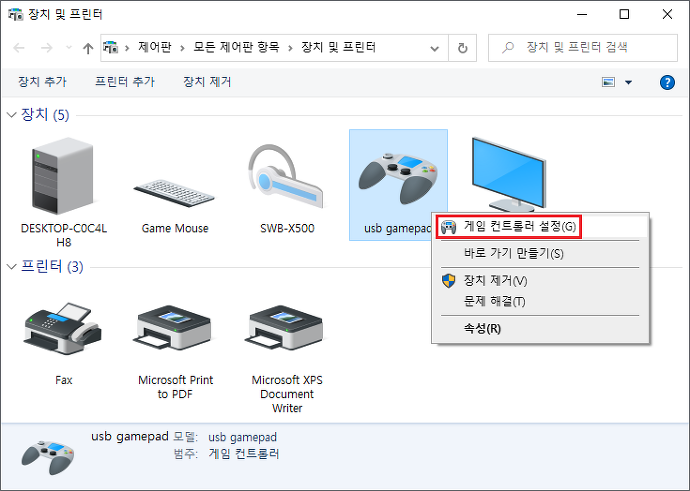Image resolution: width=690 pixels, height=491 pixels.
Task: Click the search magnifier icon
Action: 508,47
